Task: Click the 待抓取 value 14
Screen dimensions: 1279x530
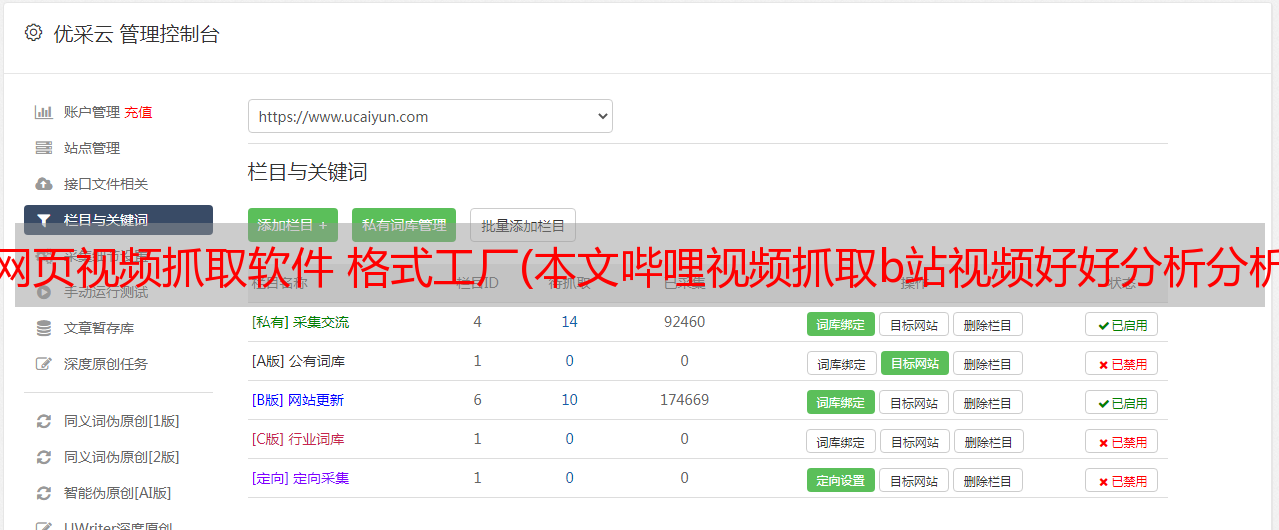Action: (569, 322)
